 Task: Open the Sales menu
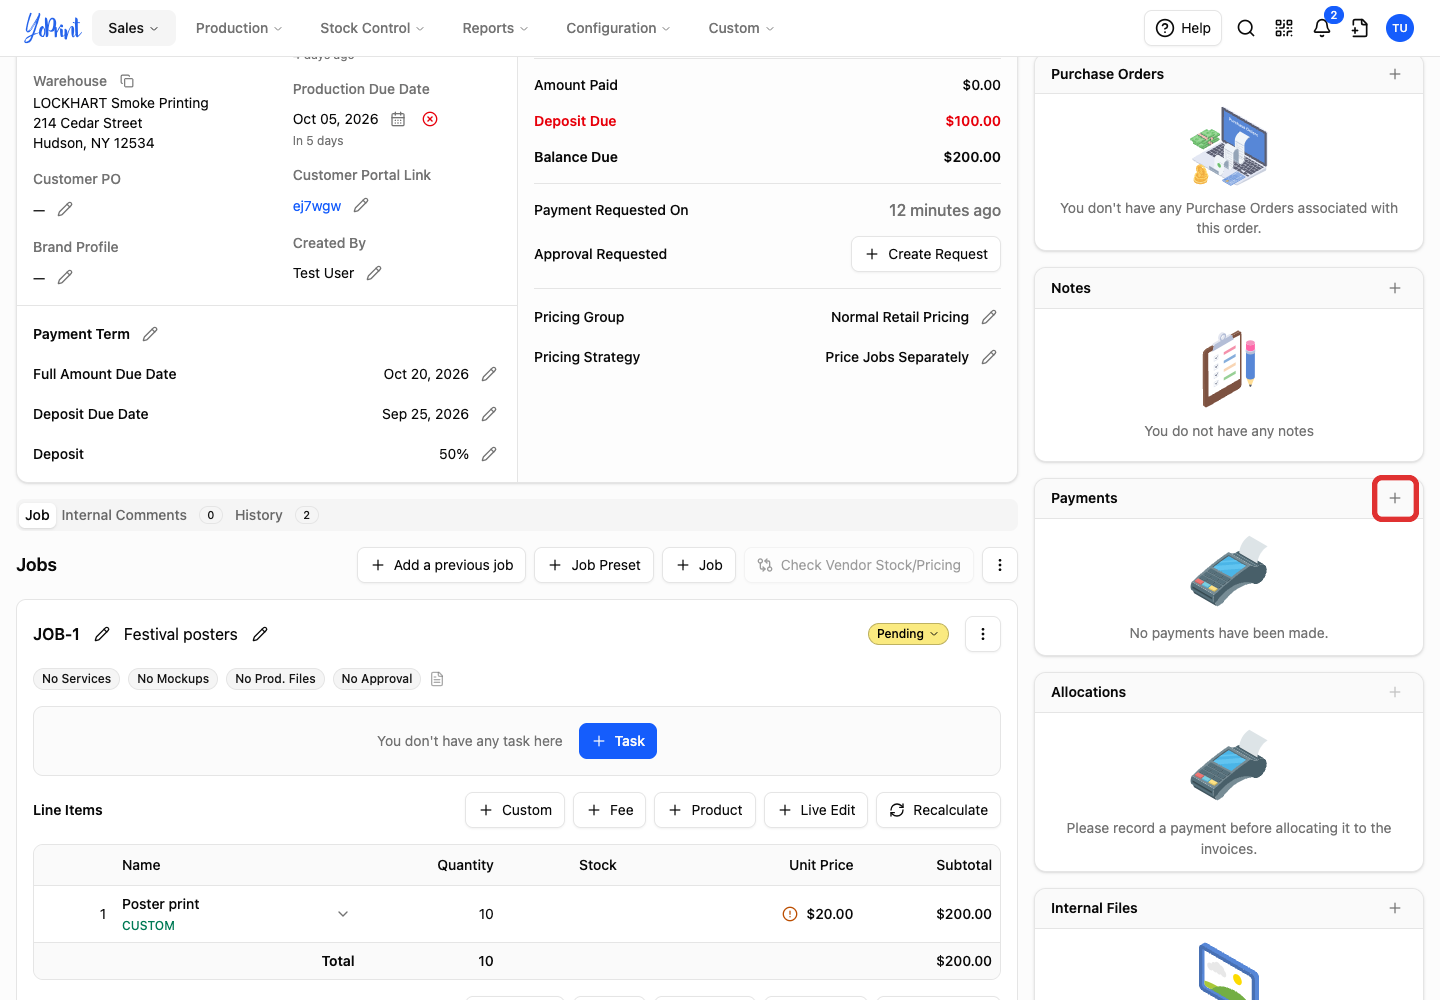click(134, 28)
